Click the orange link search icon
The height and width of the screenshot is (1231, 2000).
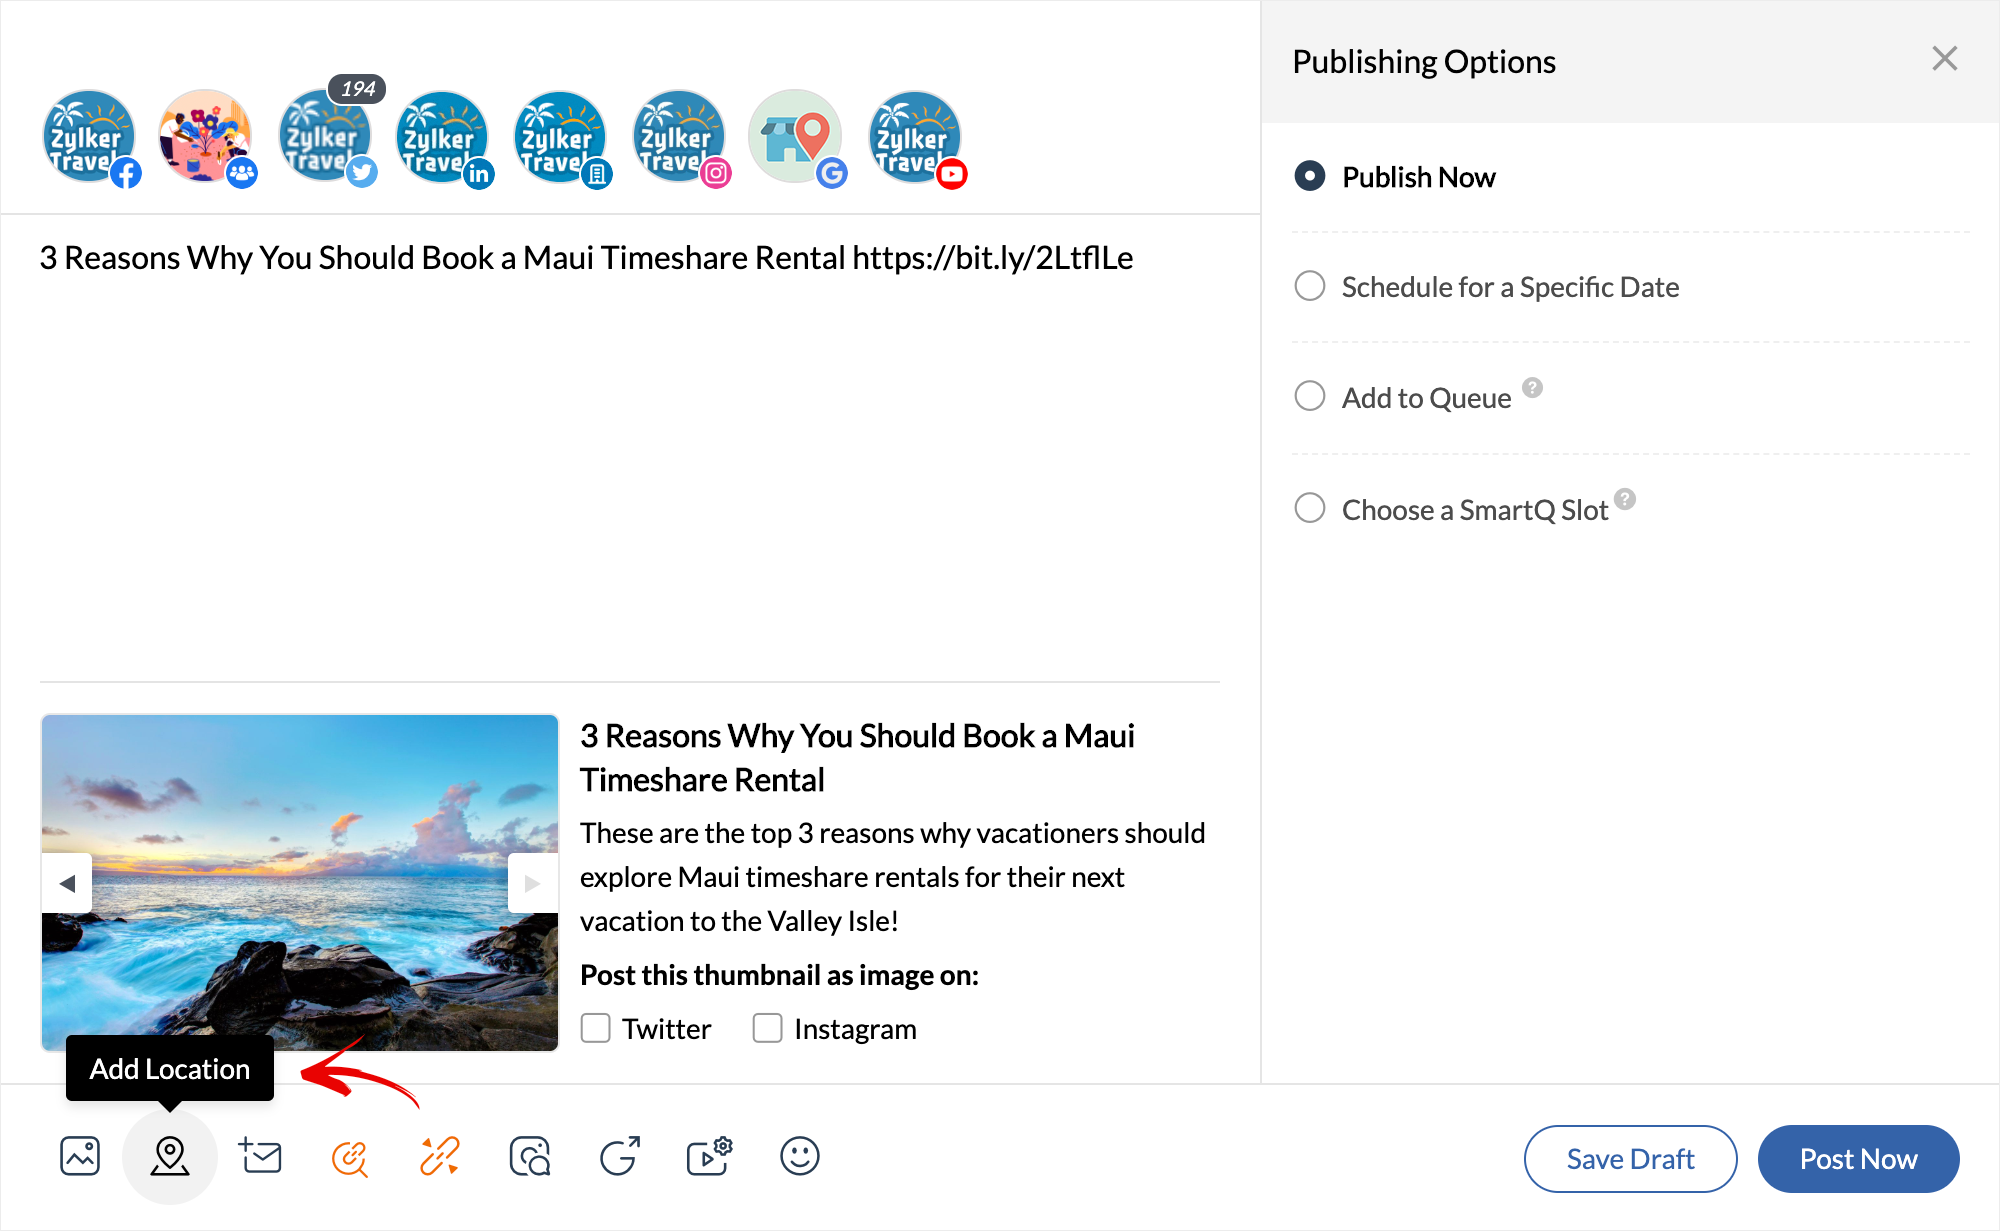[350, 1157]
